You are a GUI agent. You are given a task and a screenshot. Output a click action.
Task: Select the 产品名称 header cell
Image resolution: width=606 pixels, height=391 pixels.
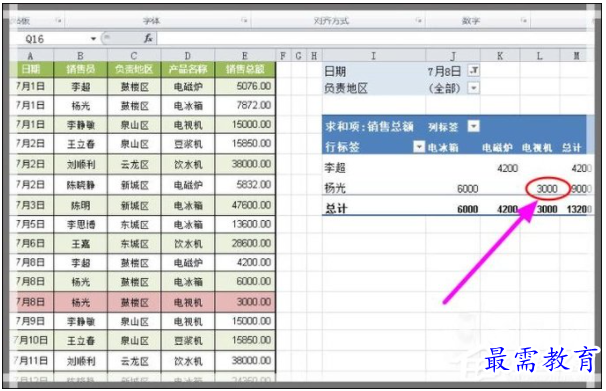point(187,69)
